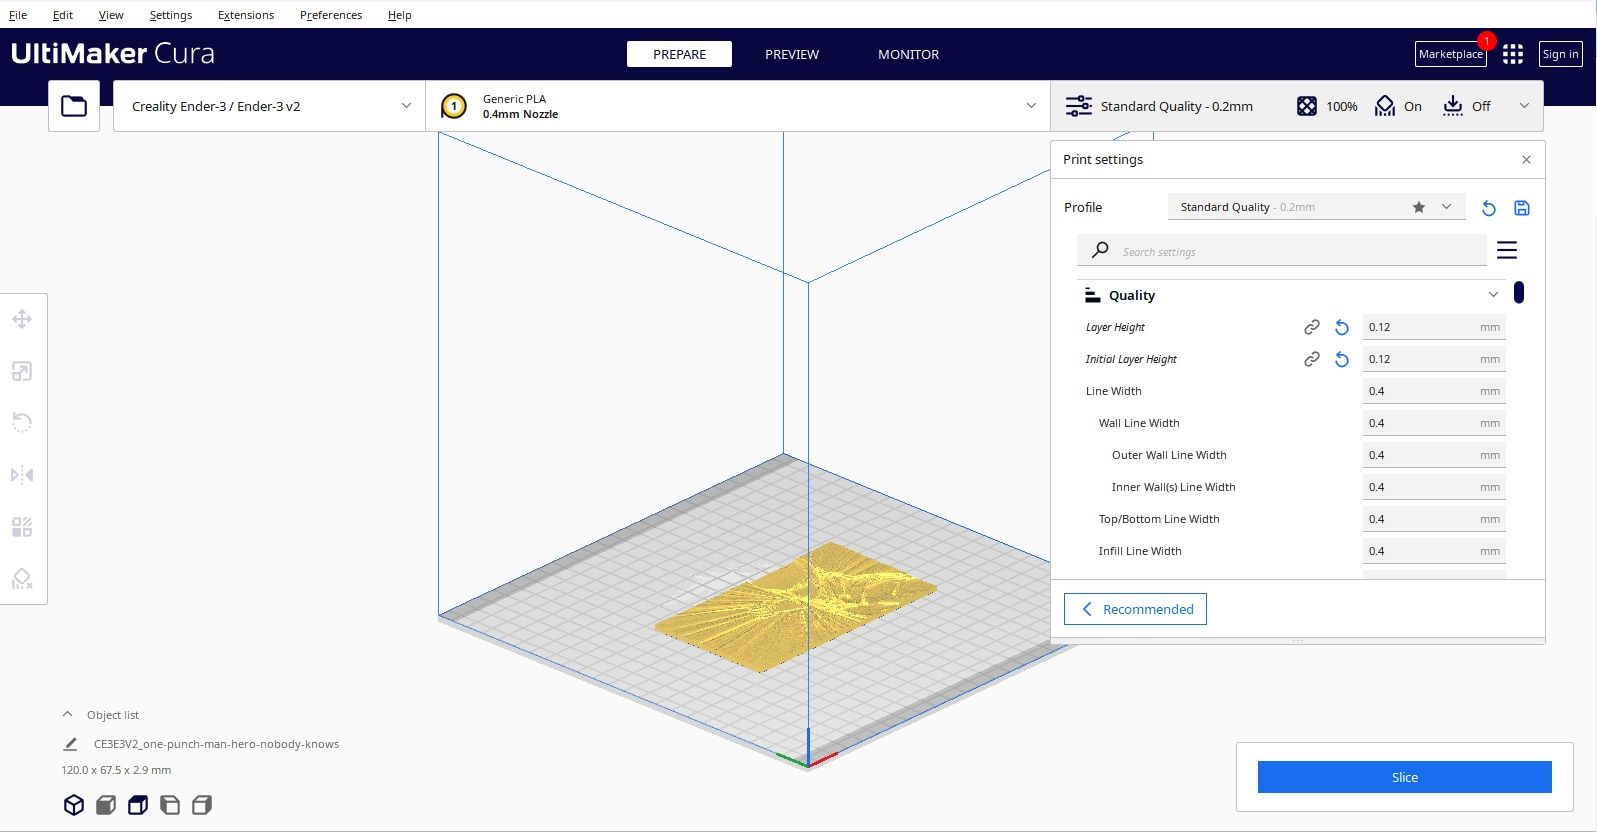Viewport: 1597px width, 832px height.
Task: Expand the print settings summary chevron
Action: pos(1524,106)
